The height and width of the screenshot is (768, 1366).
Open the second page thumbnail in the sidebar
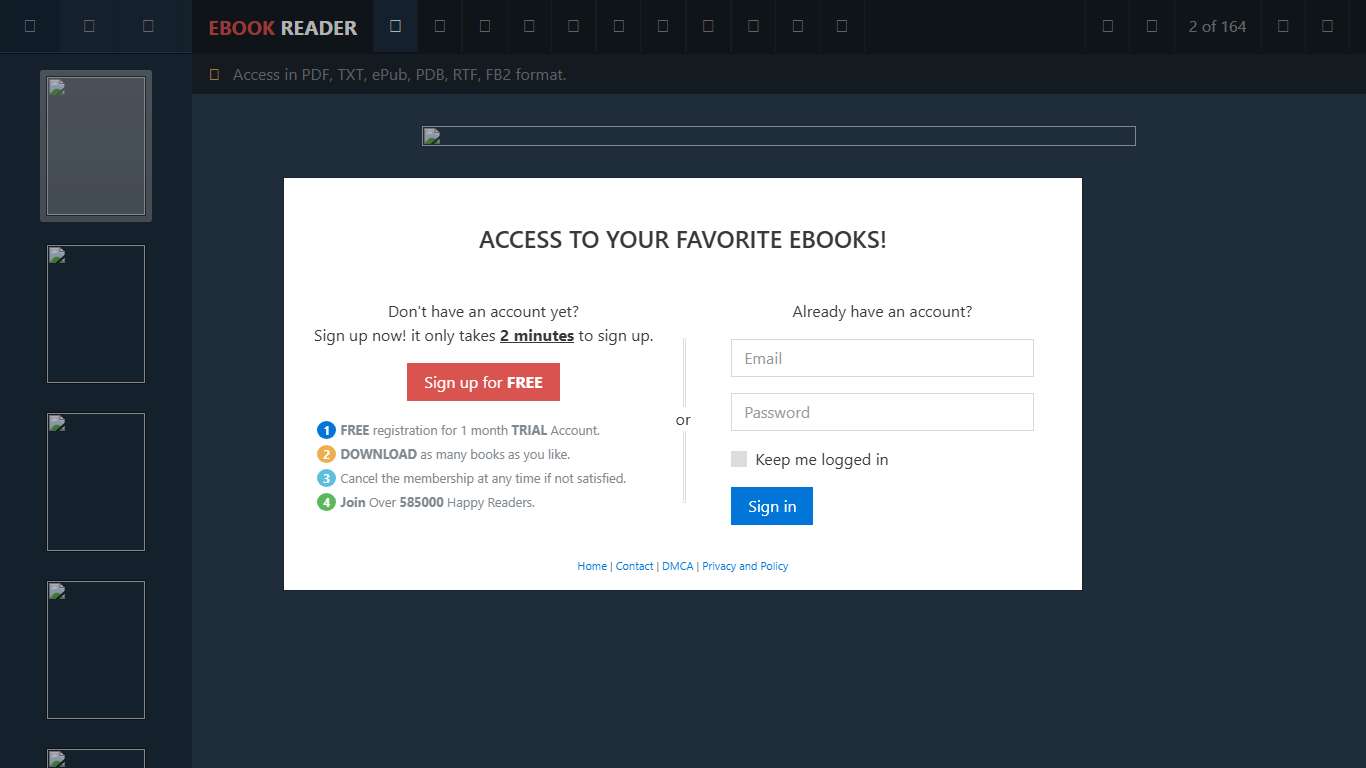(x=96, y=314)
